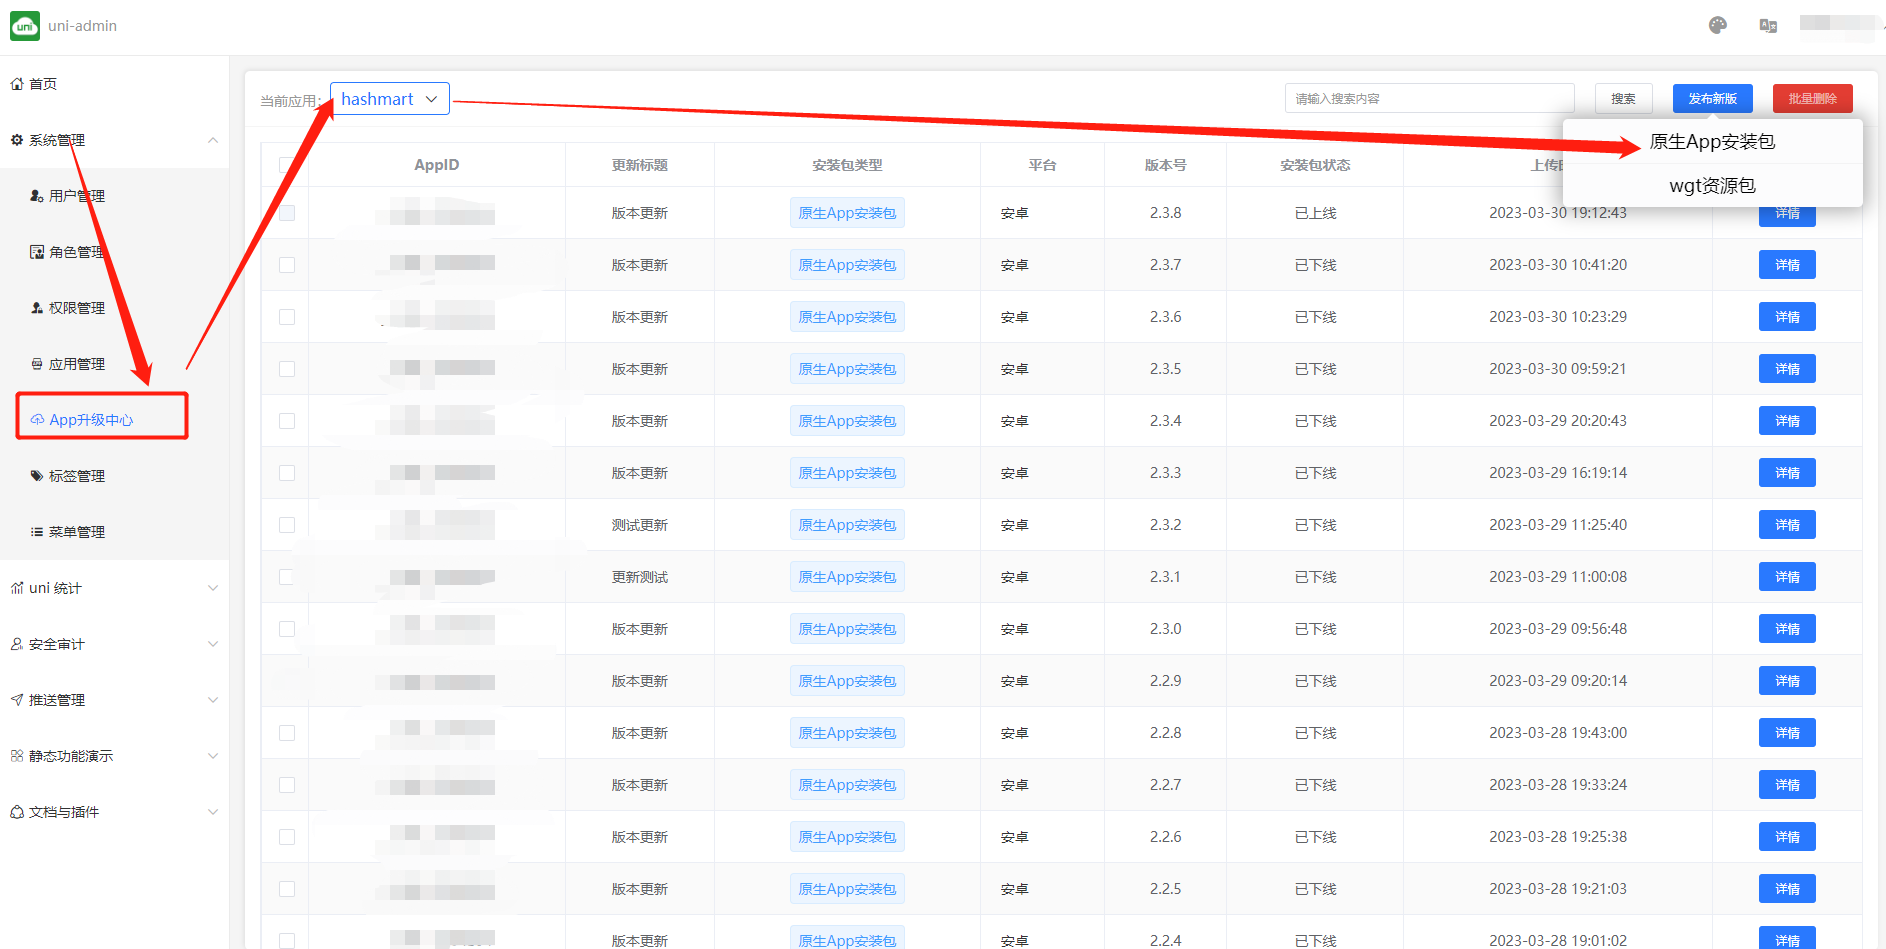Click the 菜单管理 list icon
The image size is (1886, 949).
(x=37, y=532)
